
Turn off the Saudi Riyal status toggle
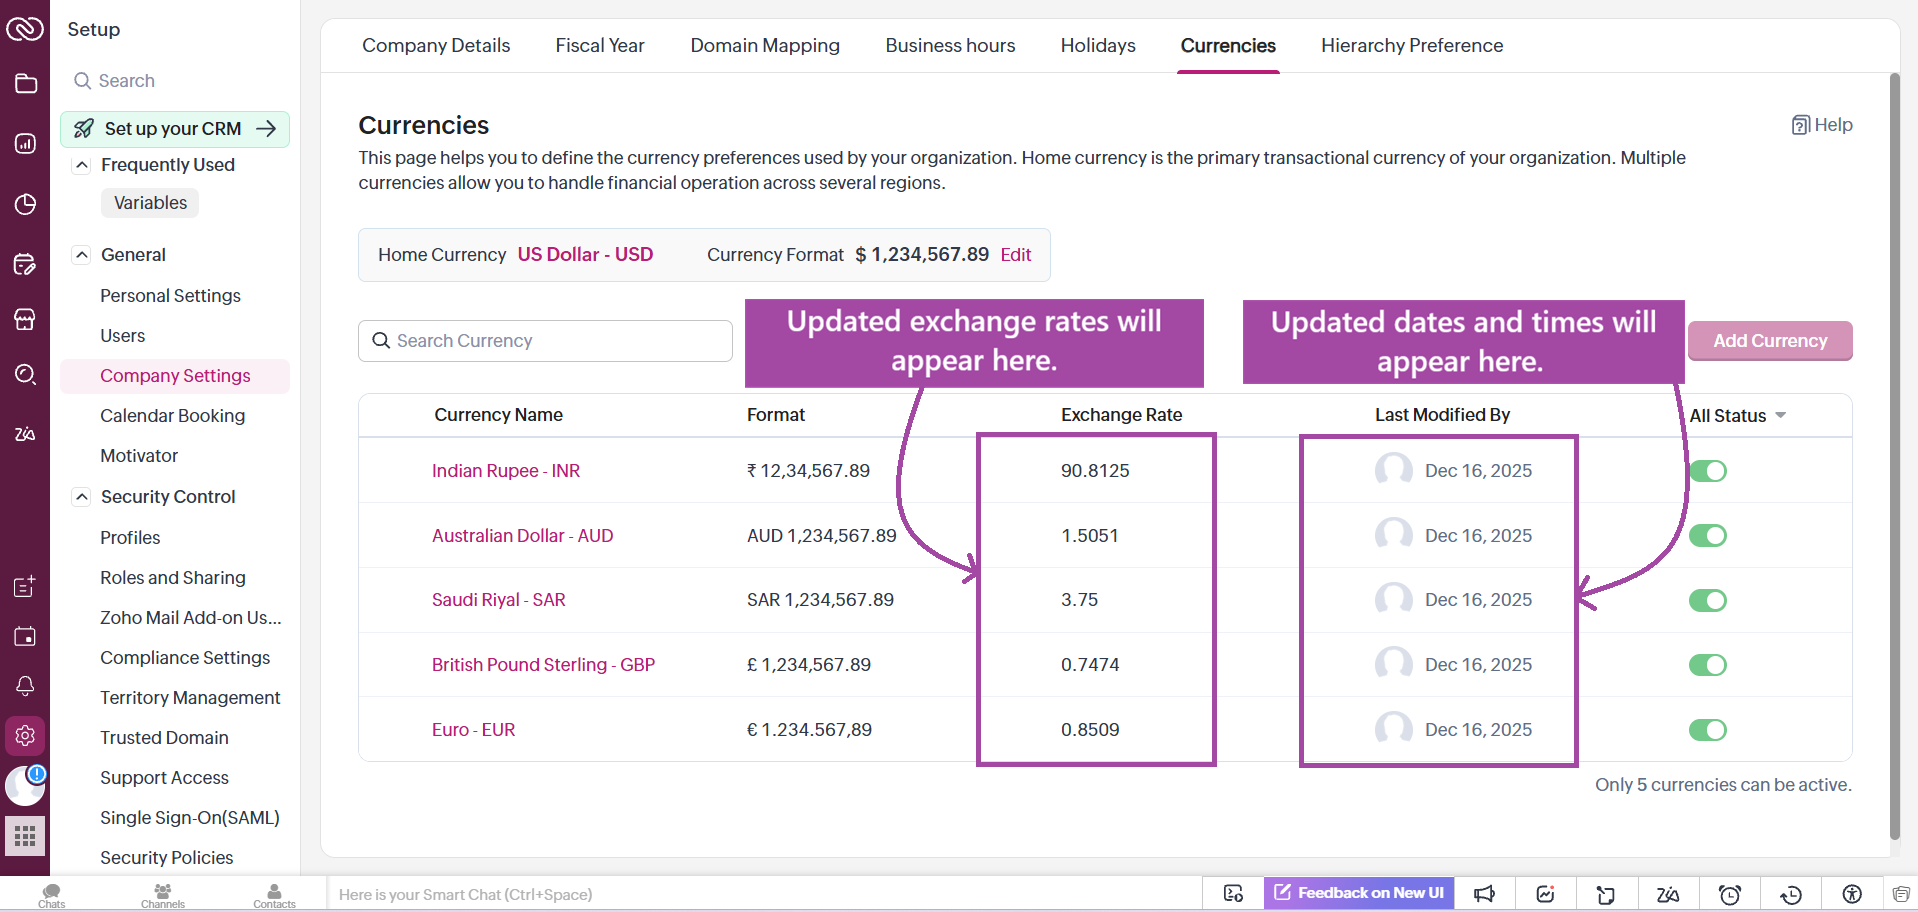point(1707,600)
